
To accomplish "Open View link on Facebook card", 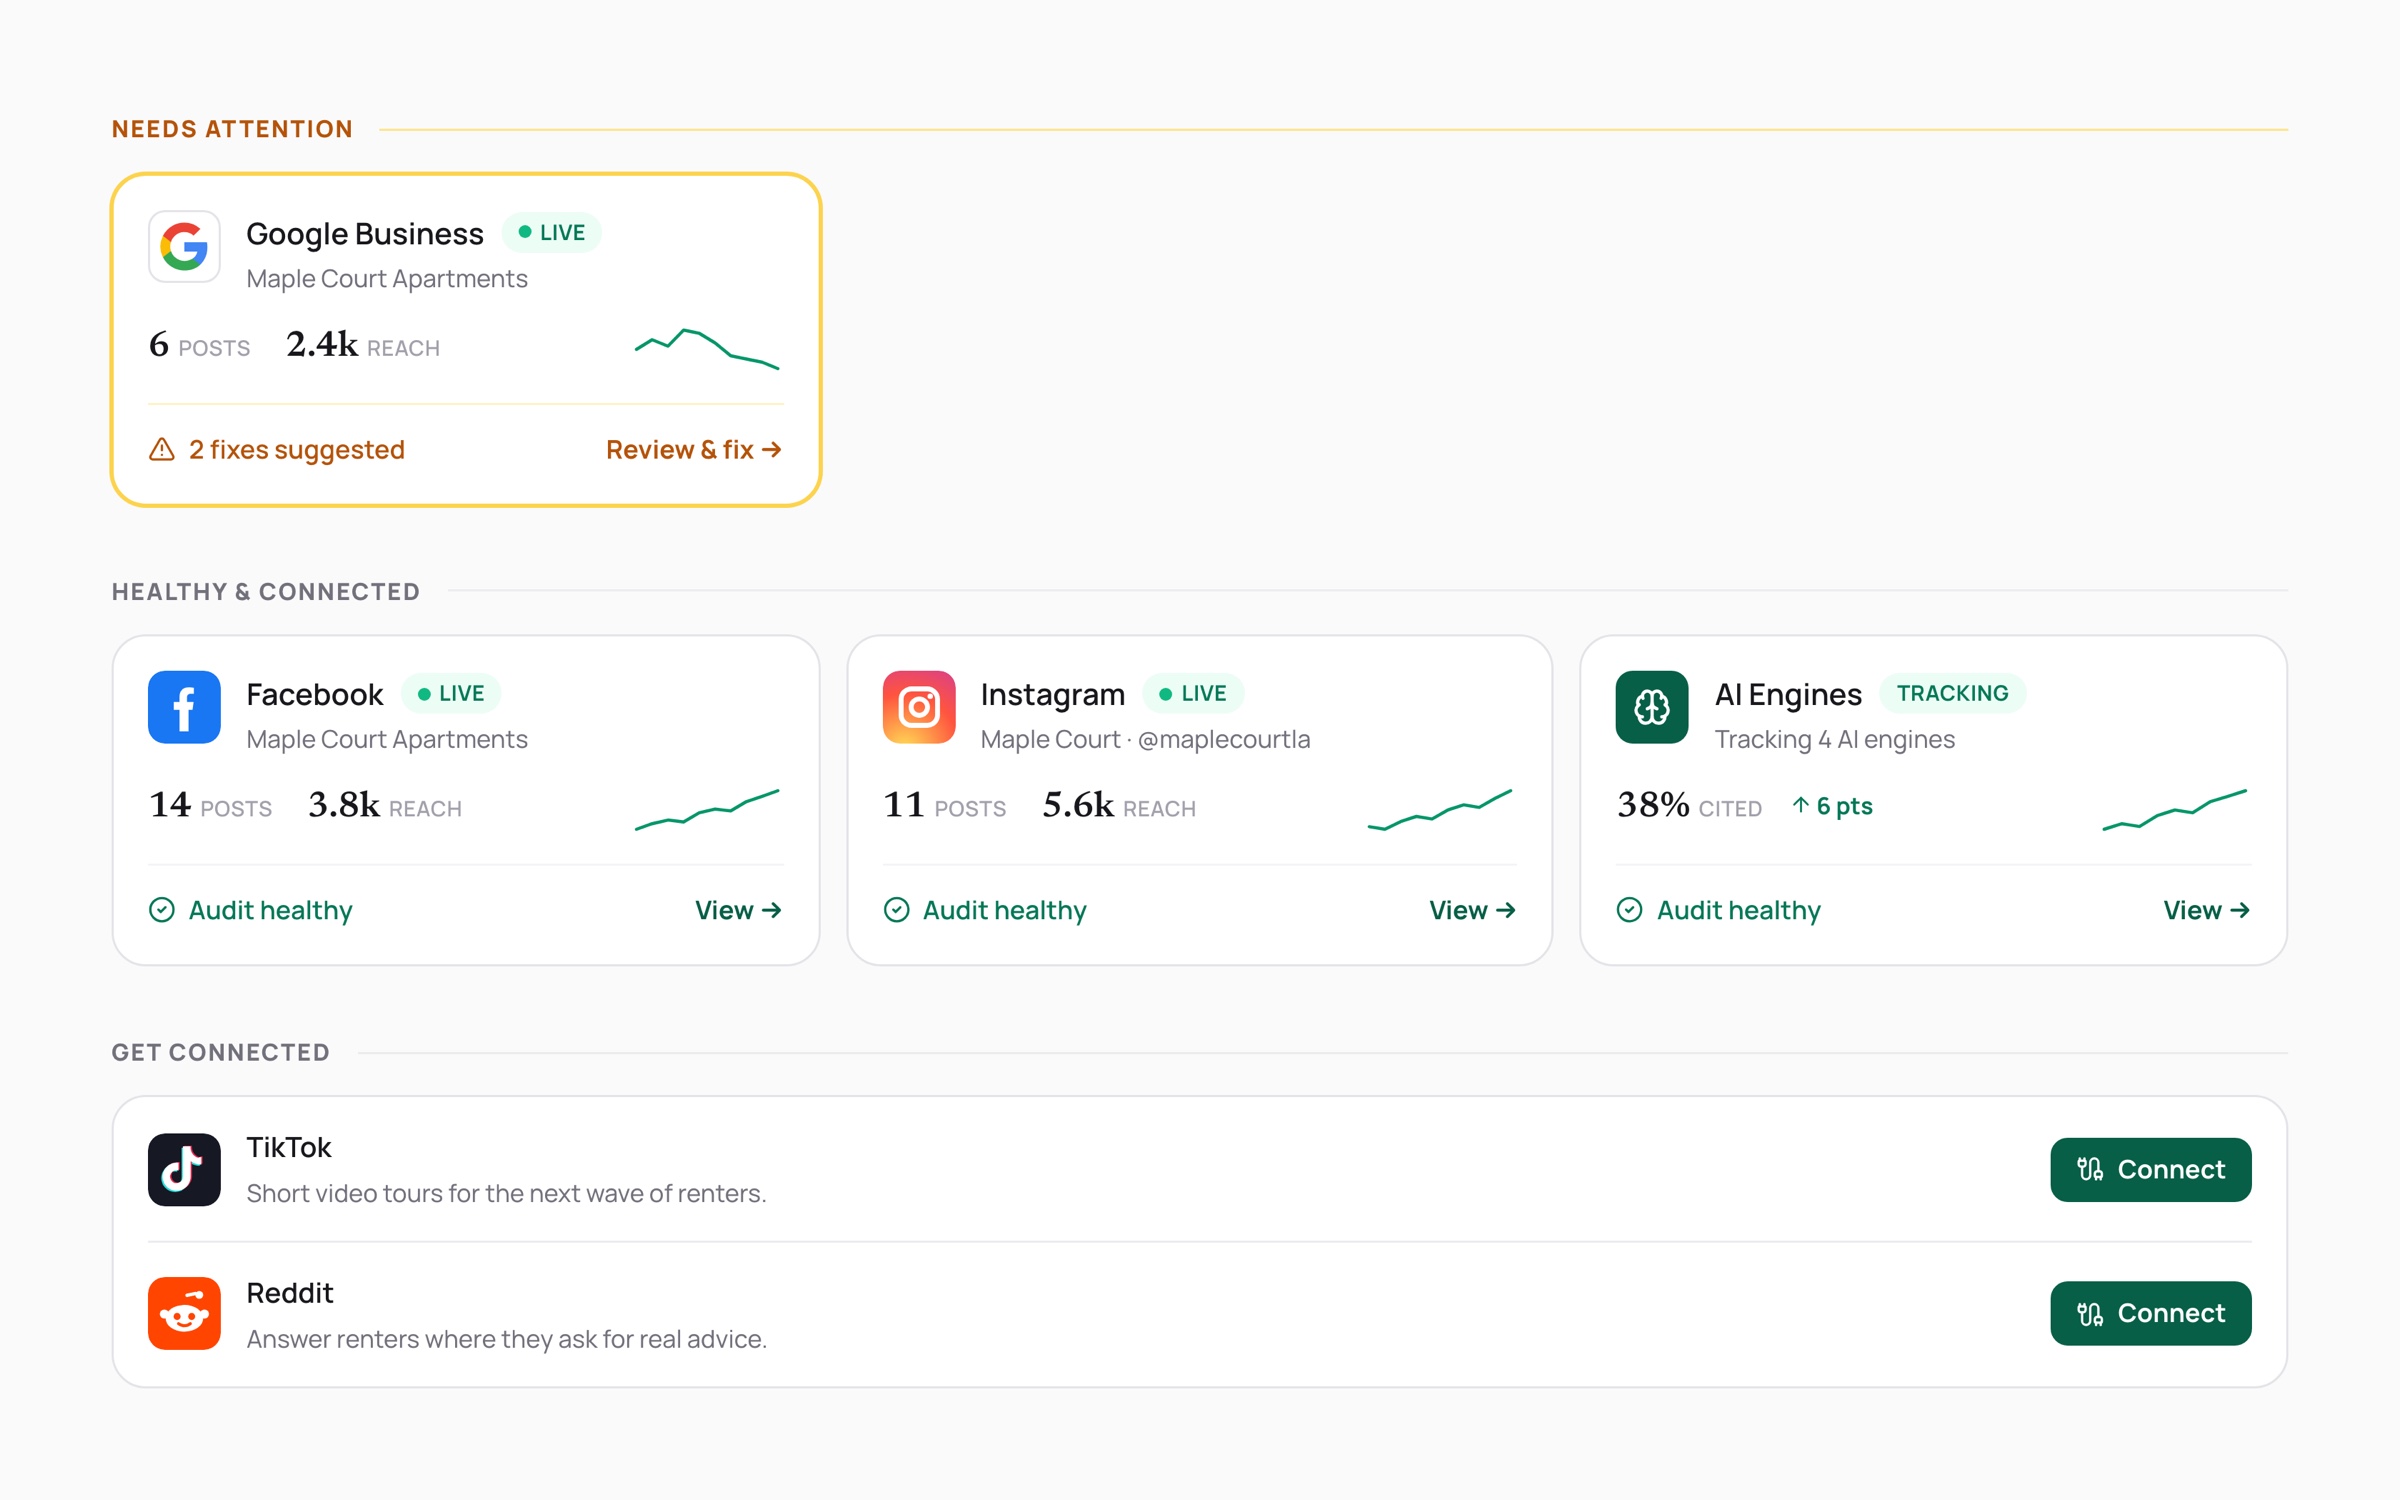I will pos(739,910).
